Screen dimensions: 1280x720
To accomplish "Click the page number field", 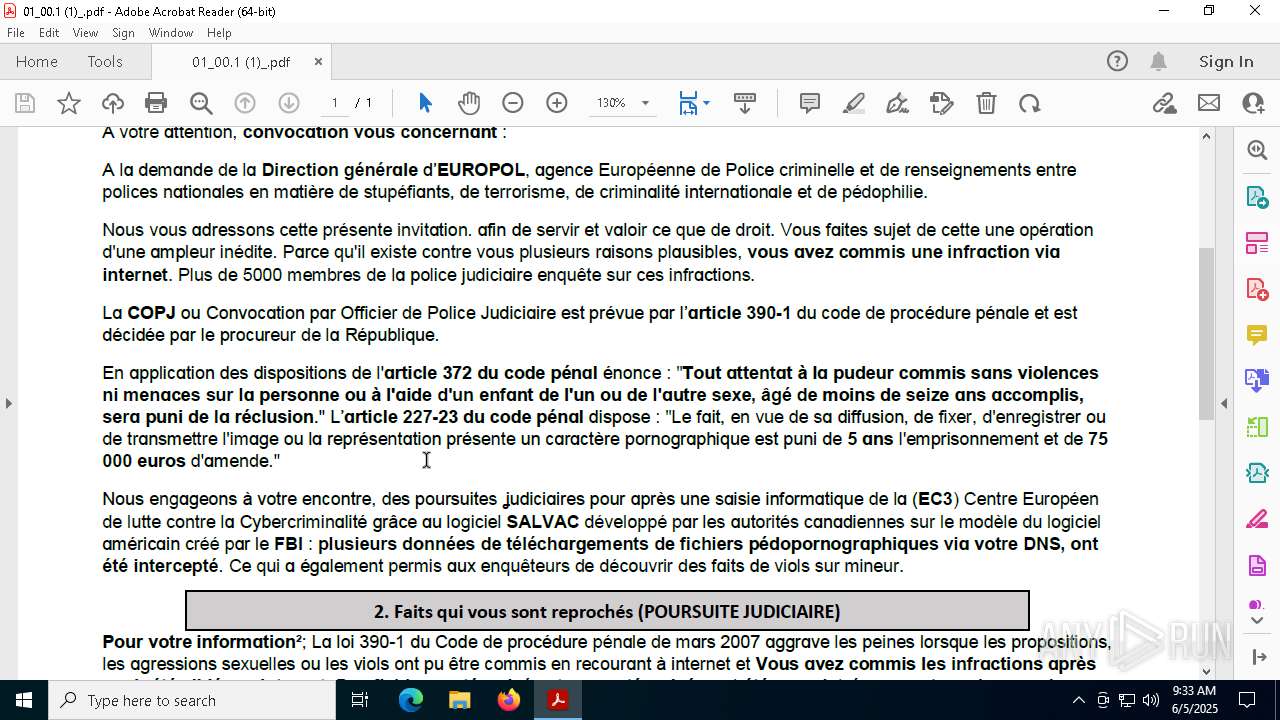I will click(335, 103).
